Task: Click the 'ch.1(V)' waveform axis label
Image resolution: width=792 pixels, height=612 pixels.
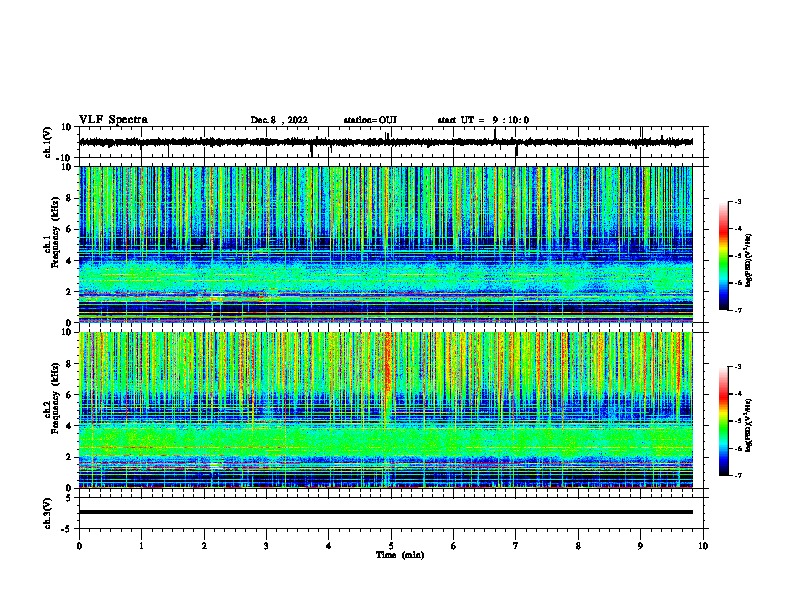Action: 48,142
